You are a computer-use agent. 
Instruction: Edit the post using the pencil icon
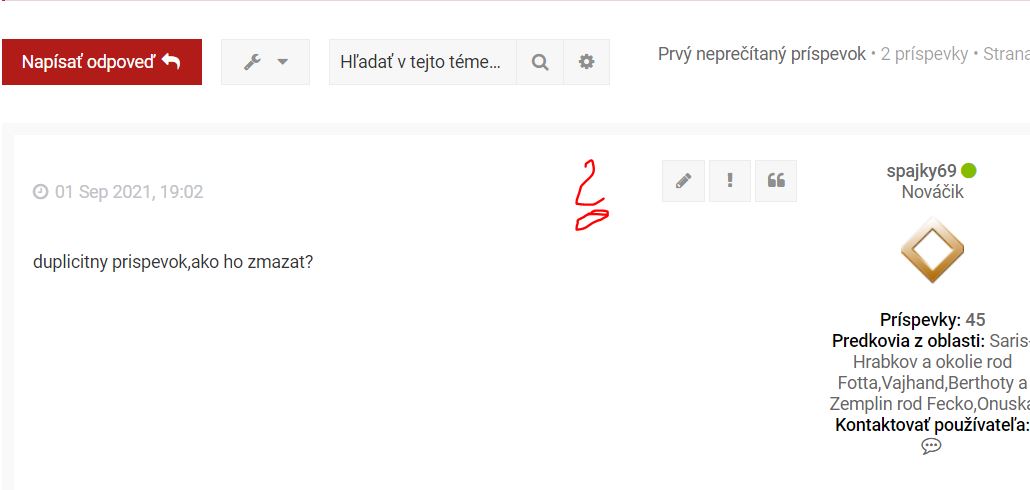click(683, 181)
